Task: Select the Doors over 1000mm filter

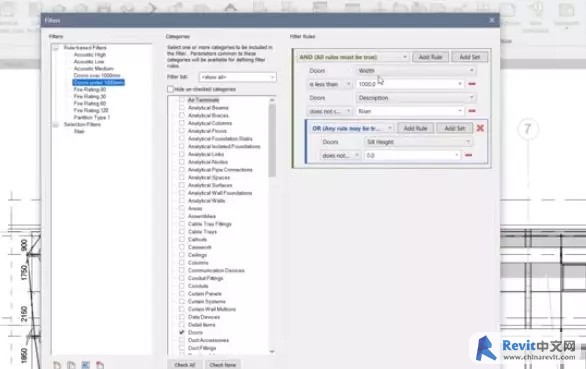Action: [97, 76]
